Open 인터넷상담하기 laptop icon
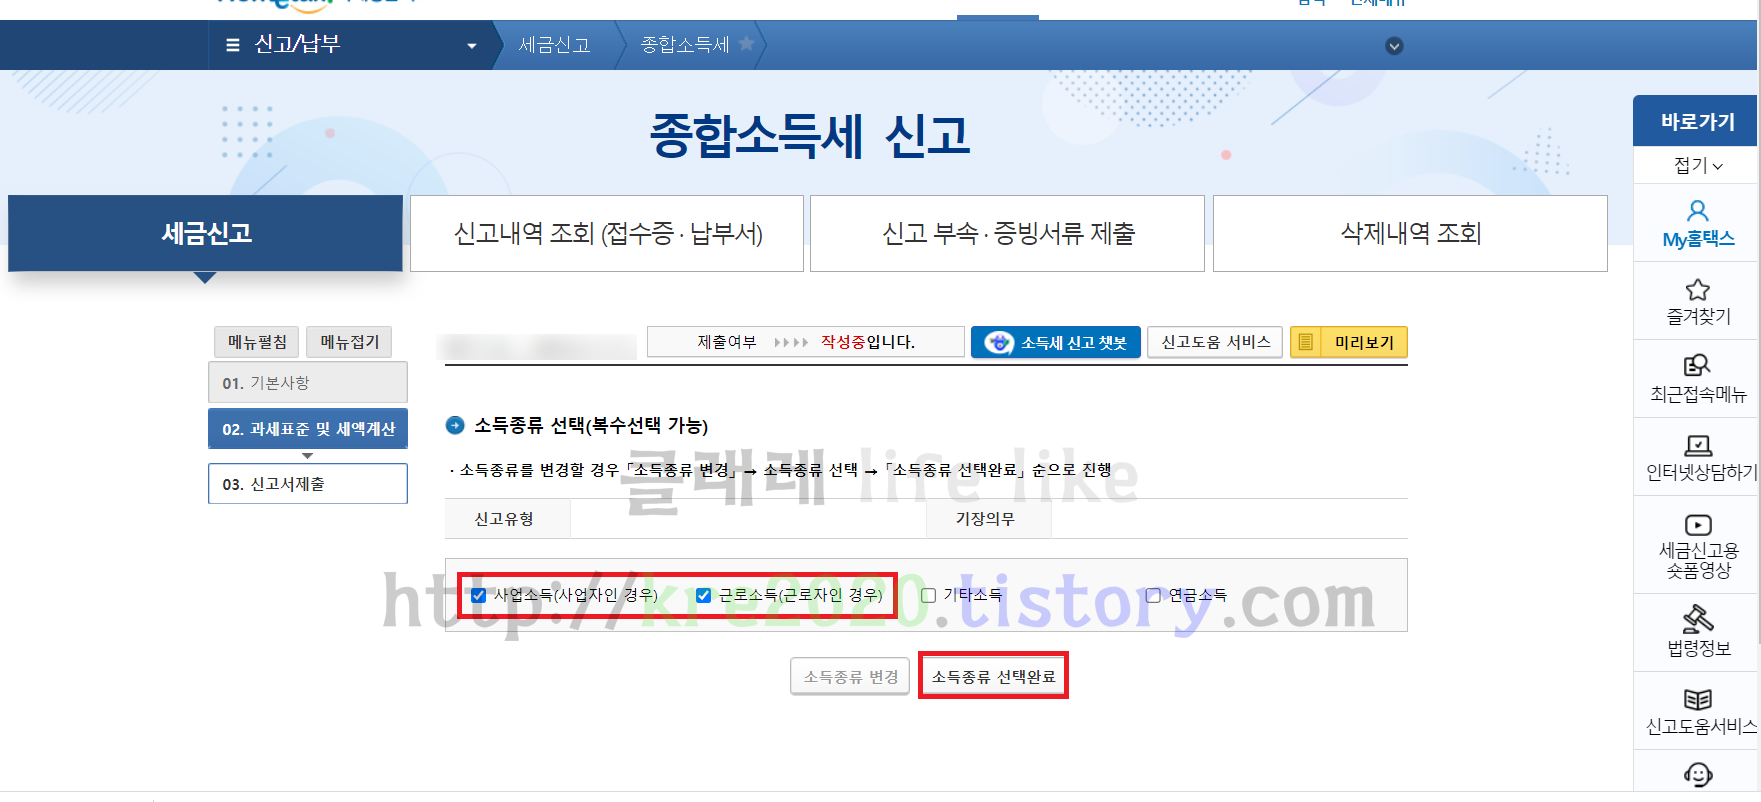Viewport: 1761px width, 802px height. click(x=1698, y=445)
